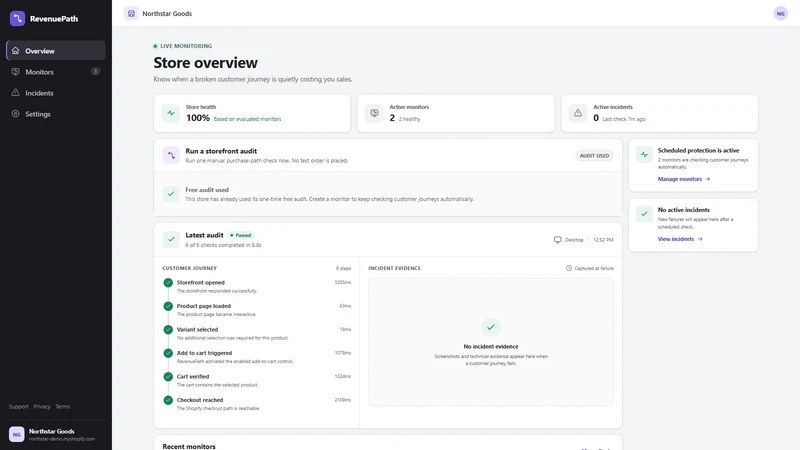Open the Overview page in the sidebar
Screen dimensions: 800x450
point(56,51)
